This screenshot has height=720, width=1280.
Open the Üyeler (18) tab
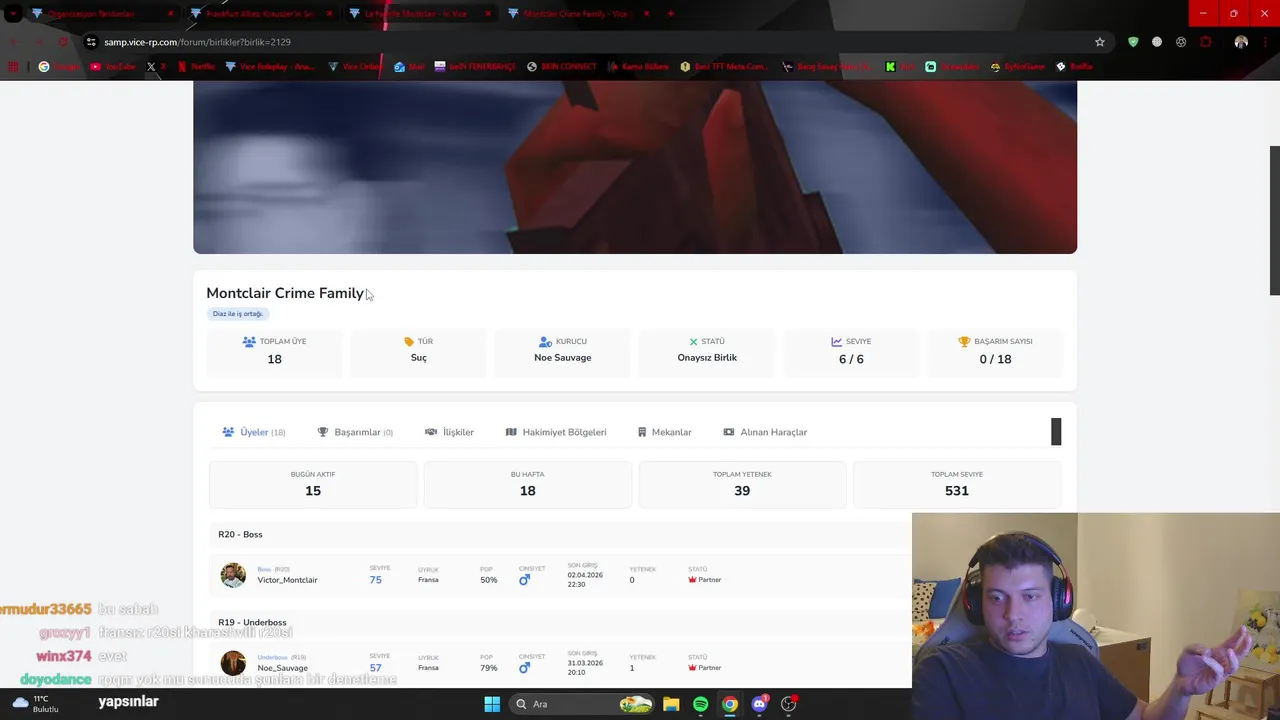pos(254,432)
